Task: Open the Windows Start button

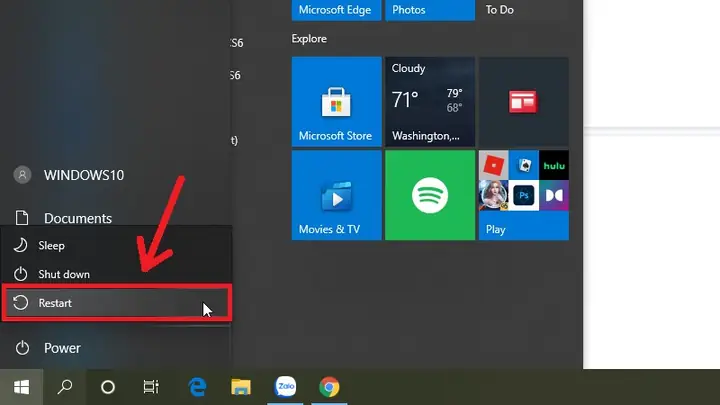Action: pyautogui.click(x=22, y=387)
